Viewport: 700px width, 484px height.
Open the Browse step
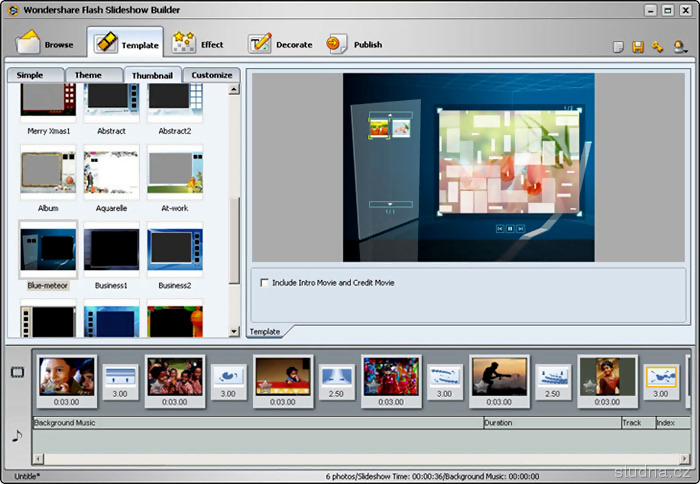45,43
